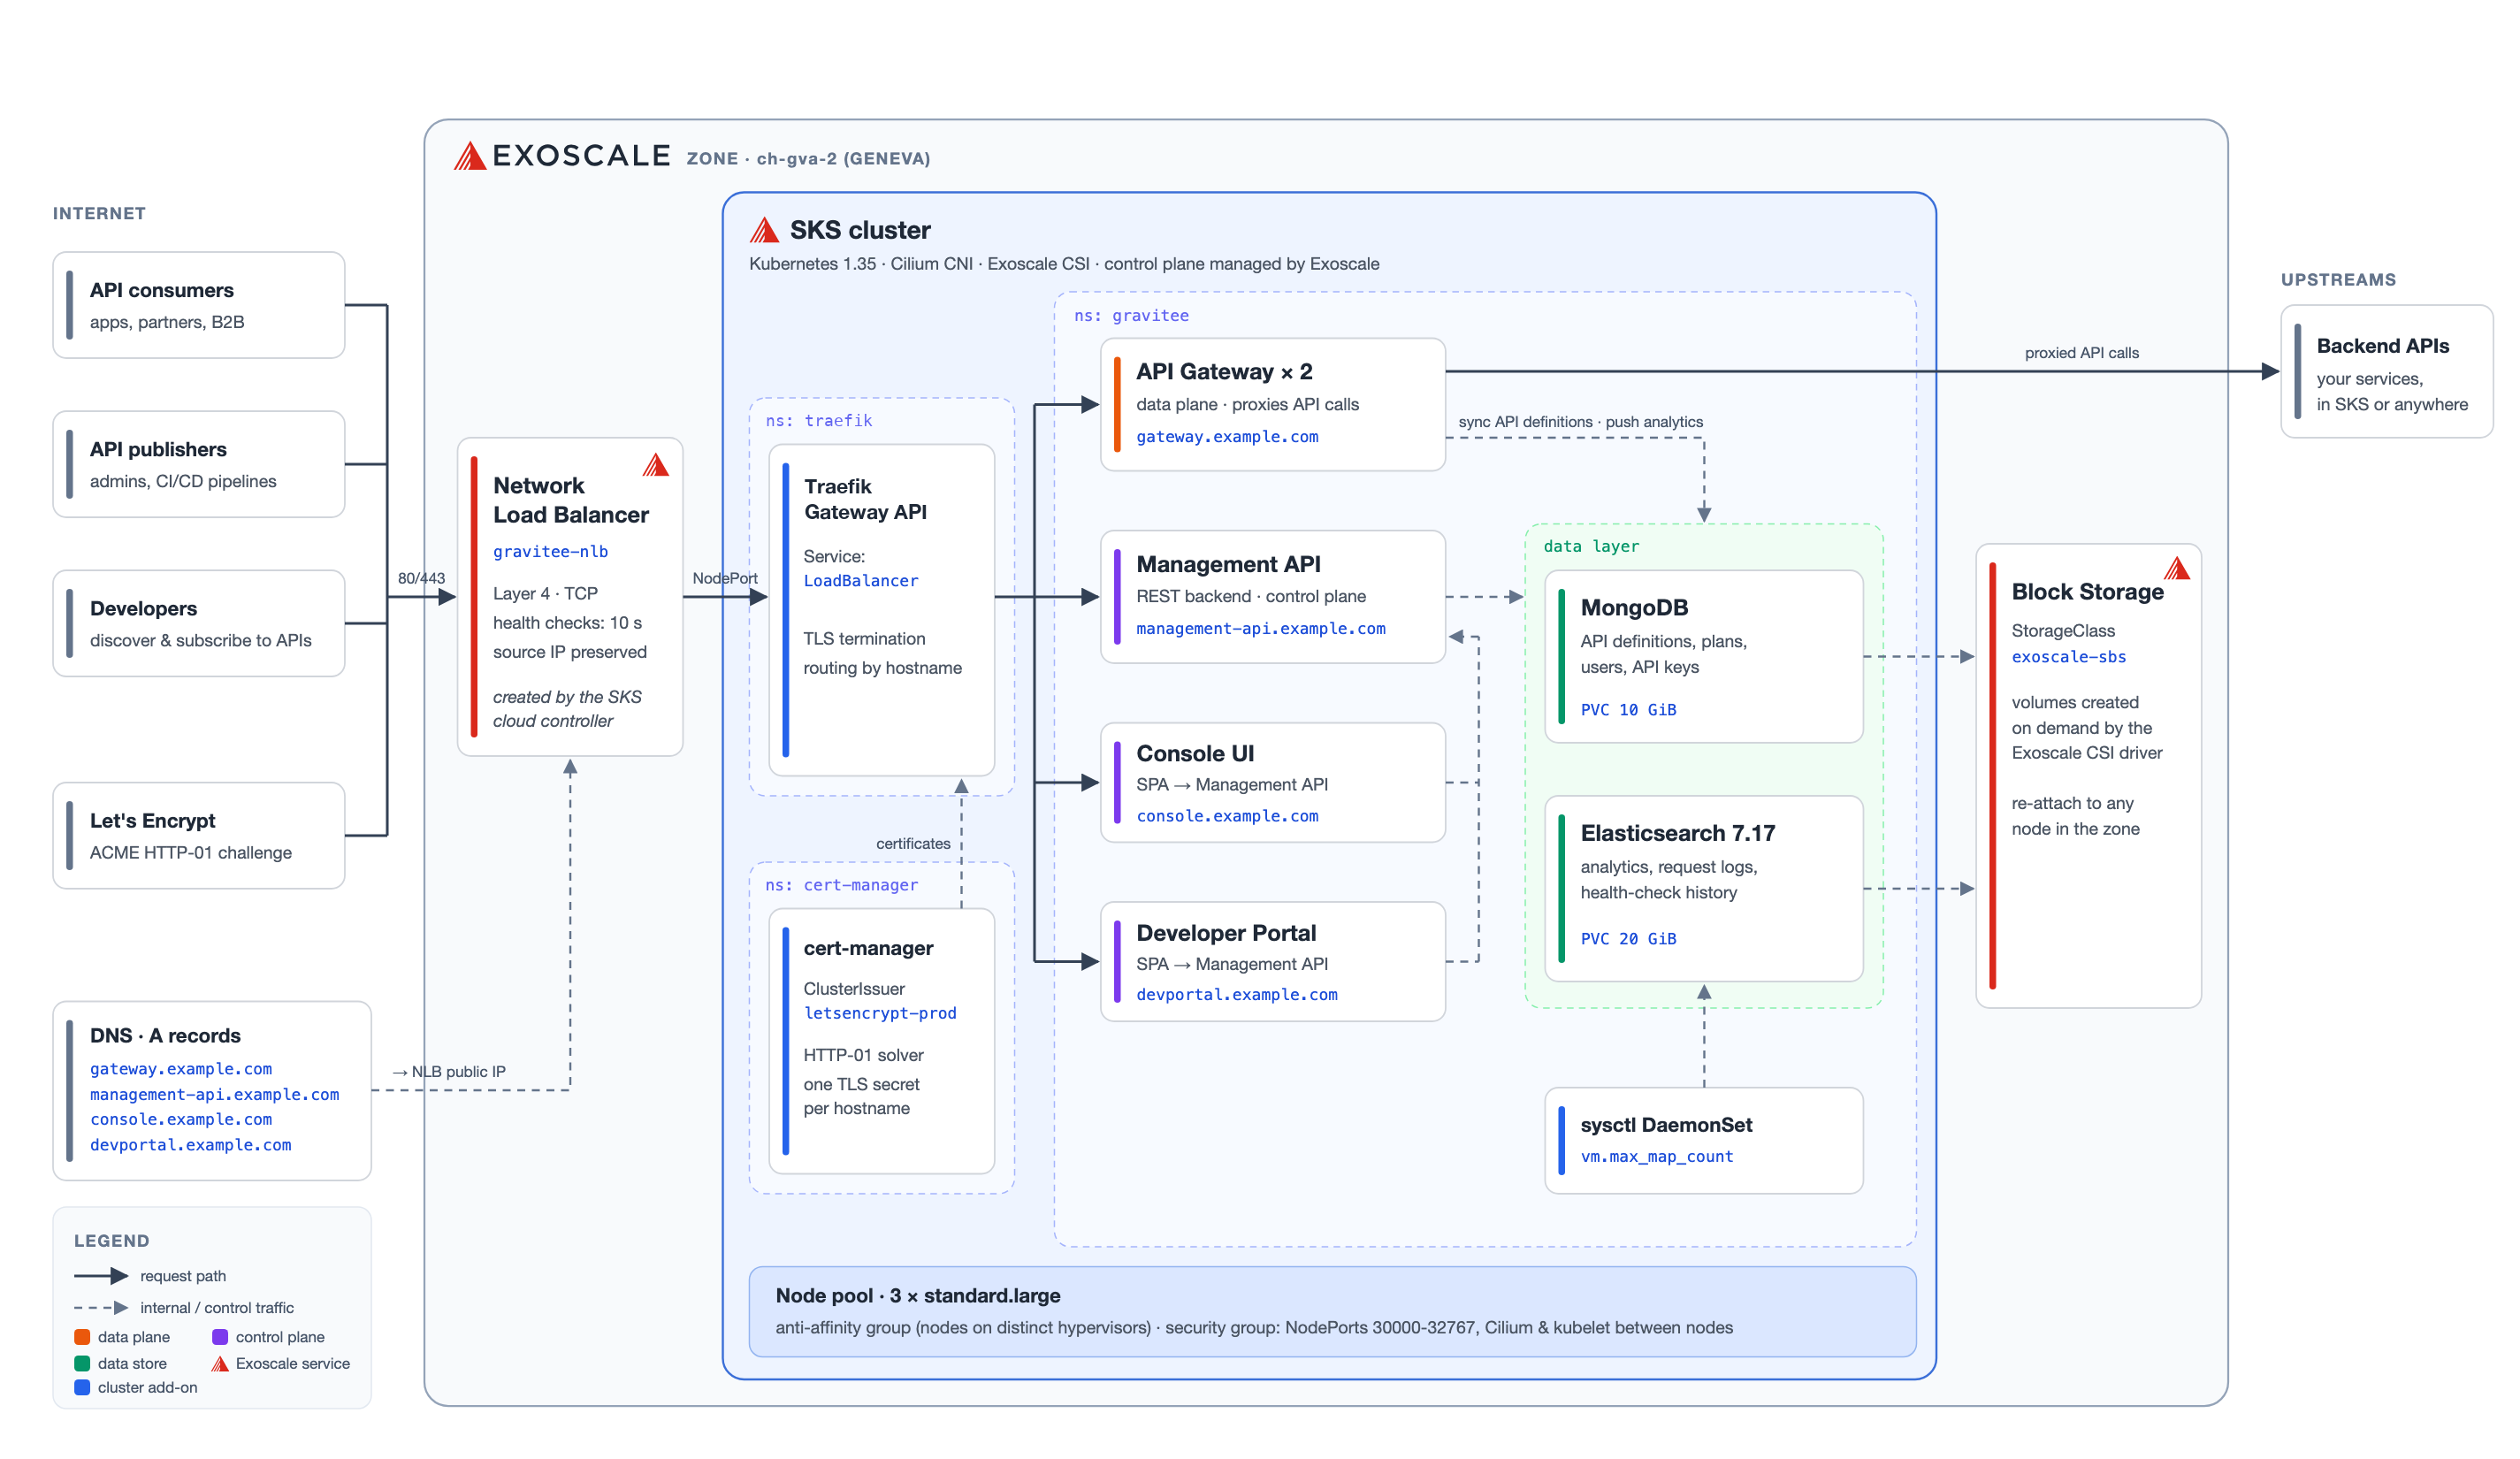Click the "exoscale-sbs" StorageClass name
Viewport: 2520px width, 1459px height.
click(x=2069, y=657)
